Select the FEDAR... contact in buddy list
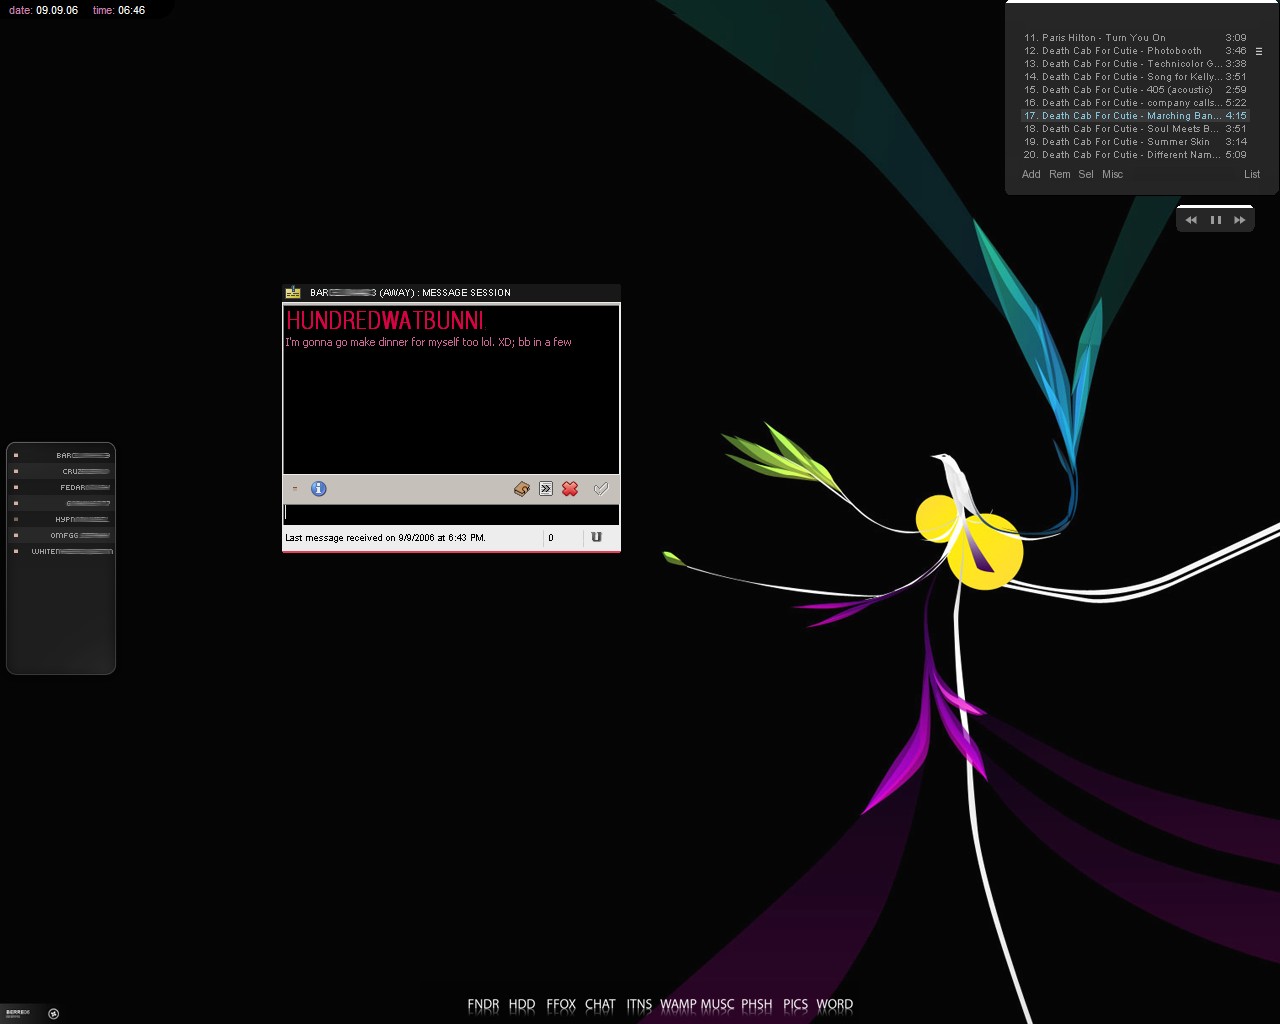The height and width of the screenshot is (1024, 1280). [61, 487]
